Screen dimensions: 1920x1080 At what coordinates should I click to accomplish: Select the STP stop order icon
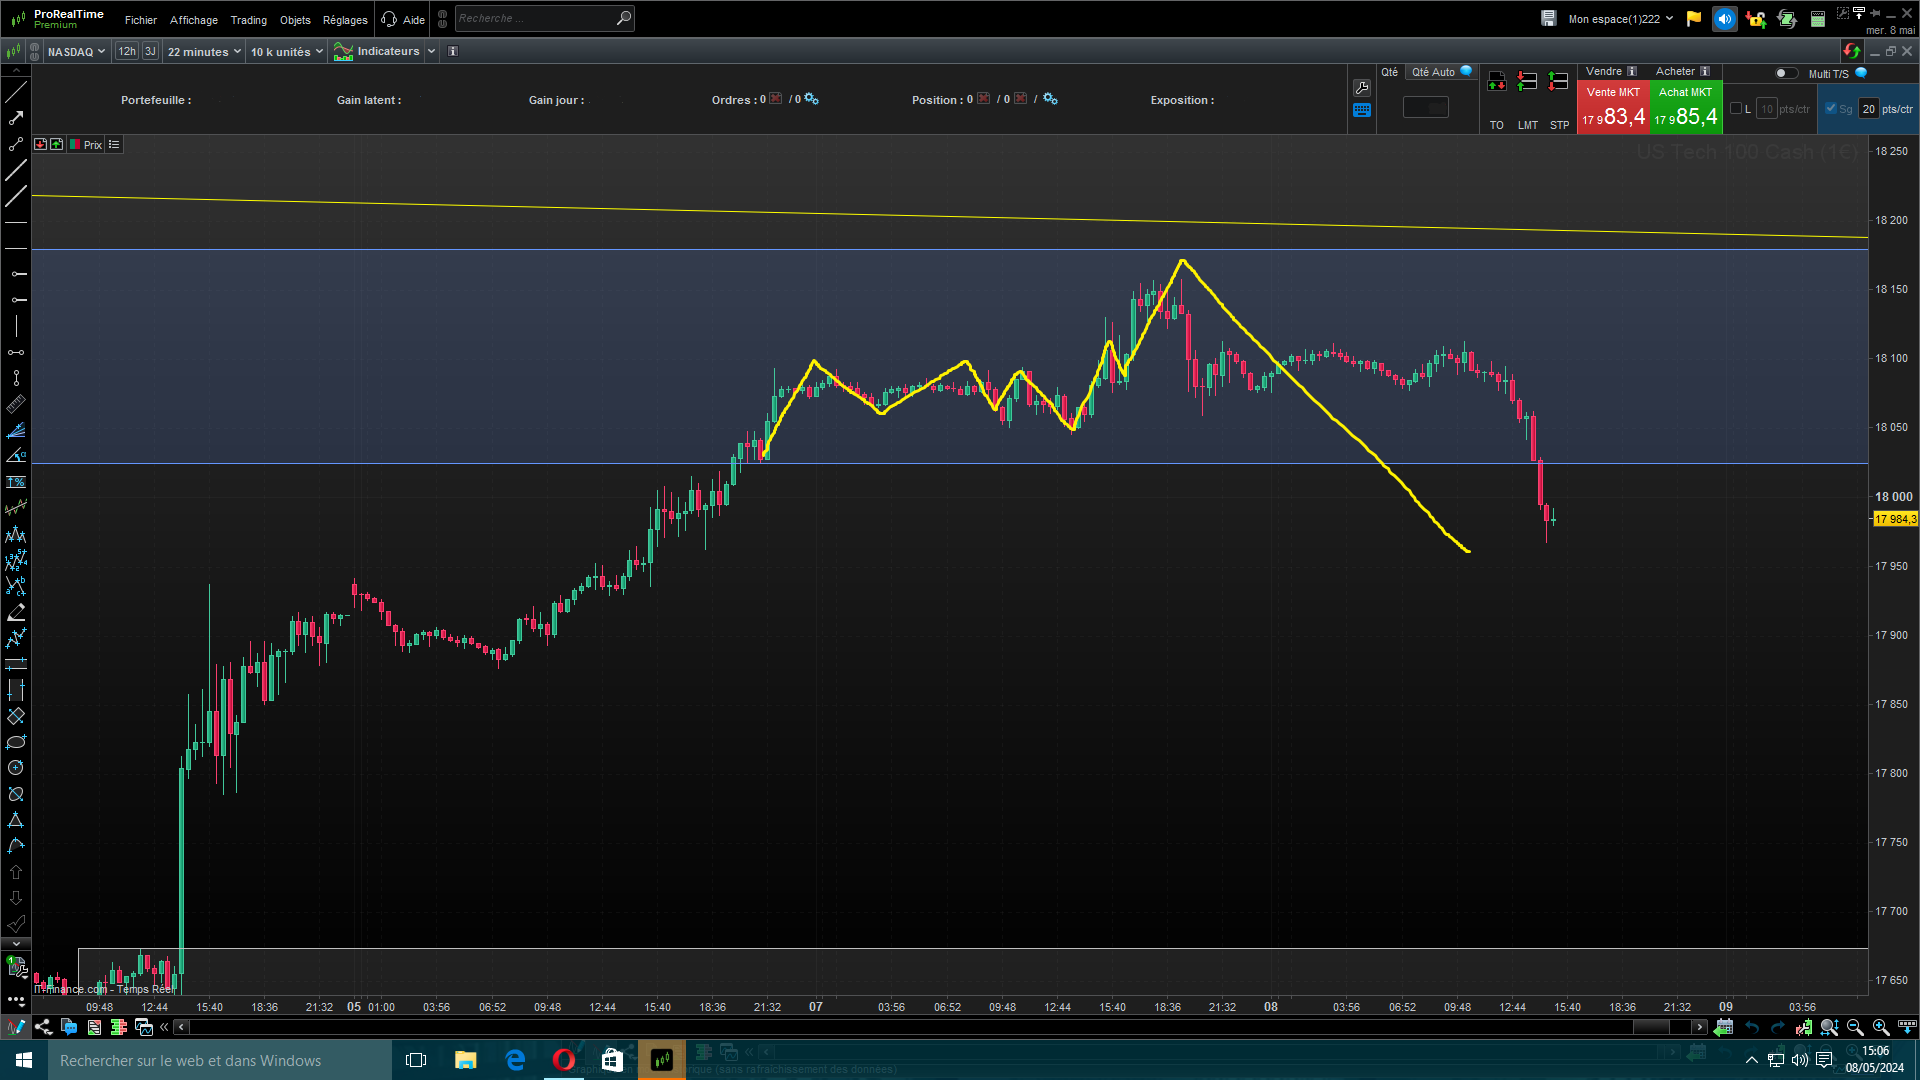(x=1558, y=83)
